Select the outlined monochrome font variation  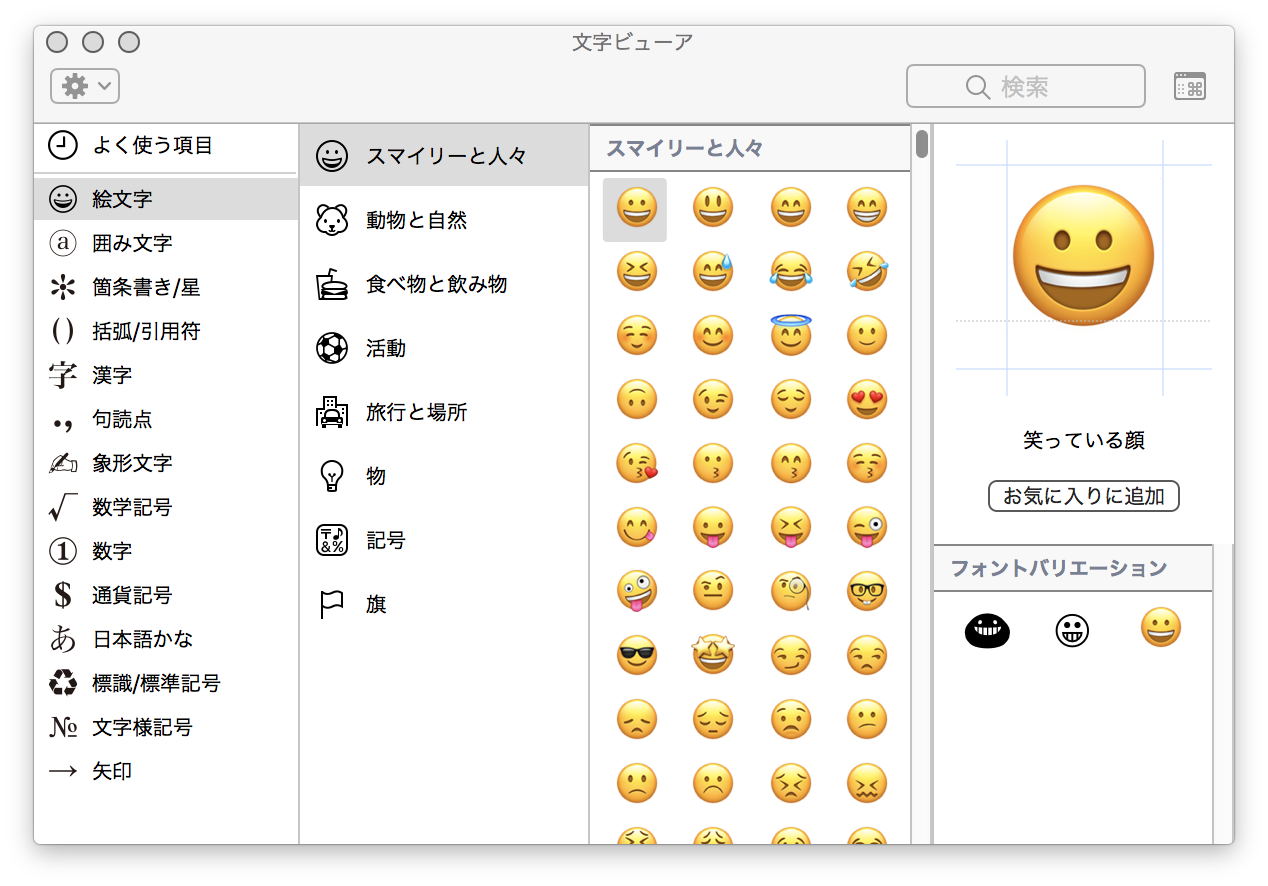1072,630
